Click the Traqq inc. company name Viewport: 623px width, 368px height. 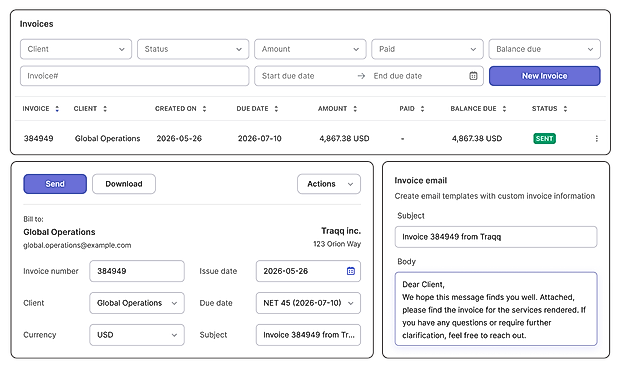tap(341, 231)
